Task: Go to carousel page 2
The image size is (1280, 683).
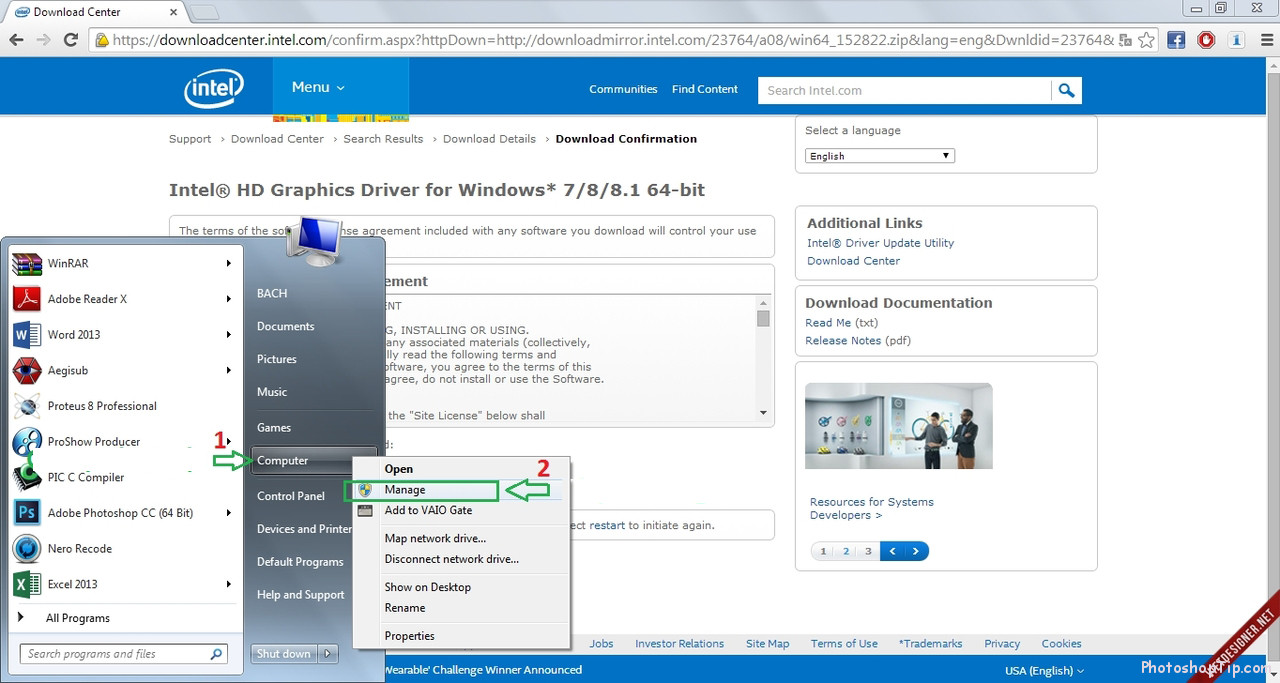Action: click(846, 551)
